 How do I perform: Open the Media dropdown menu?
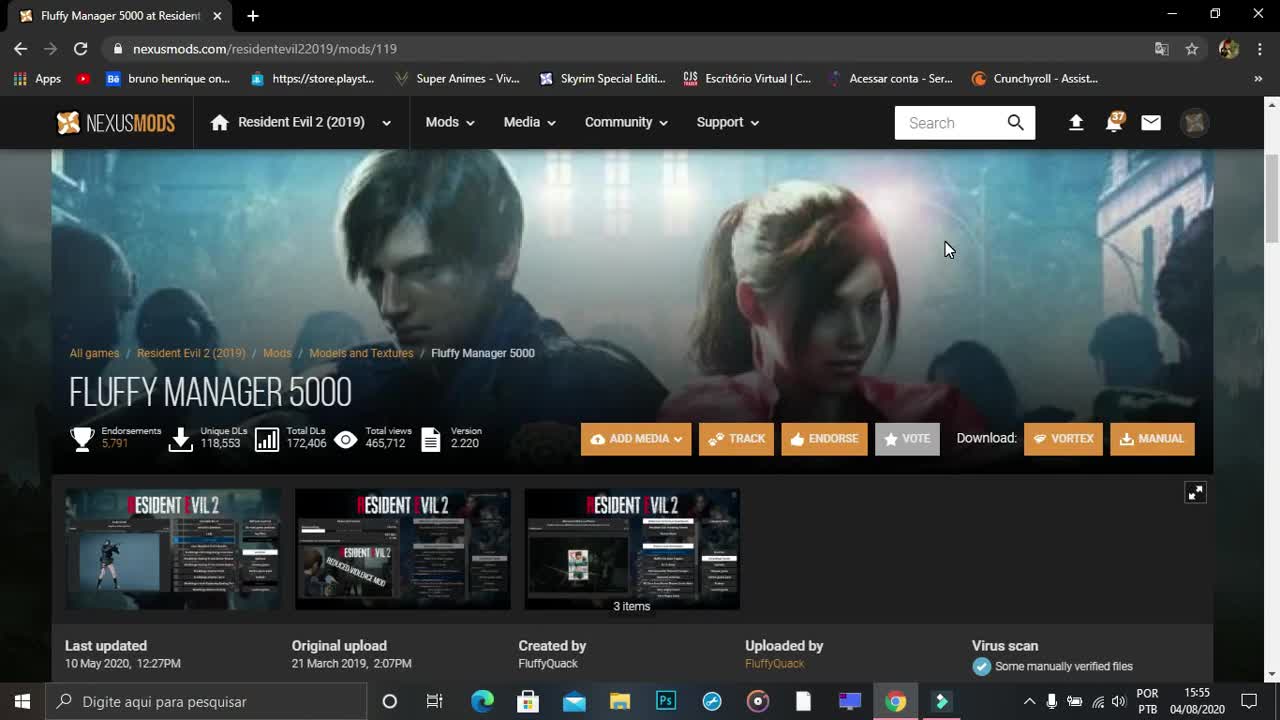click(529, 122)
